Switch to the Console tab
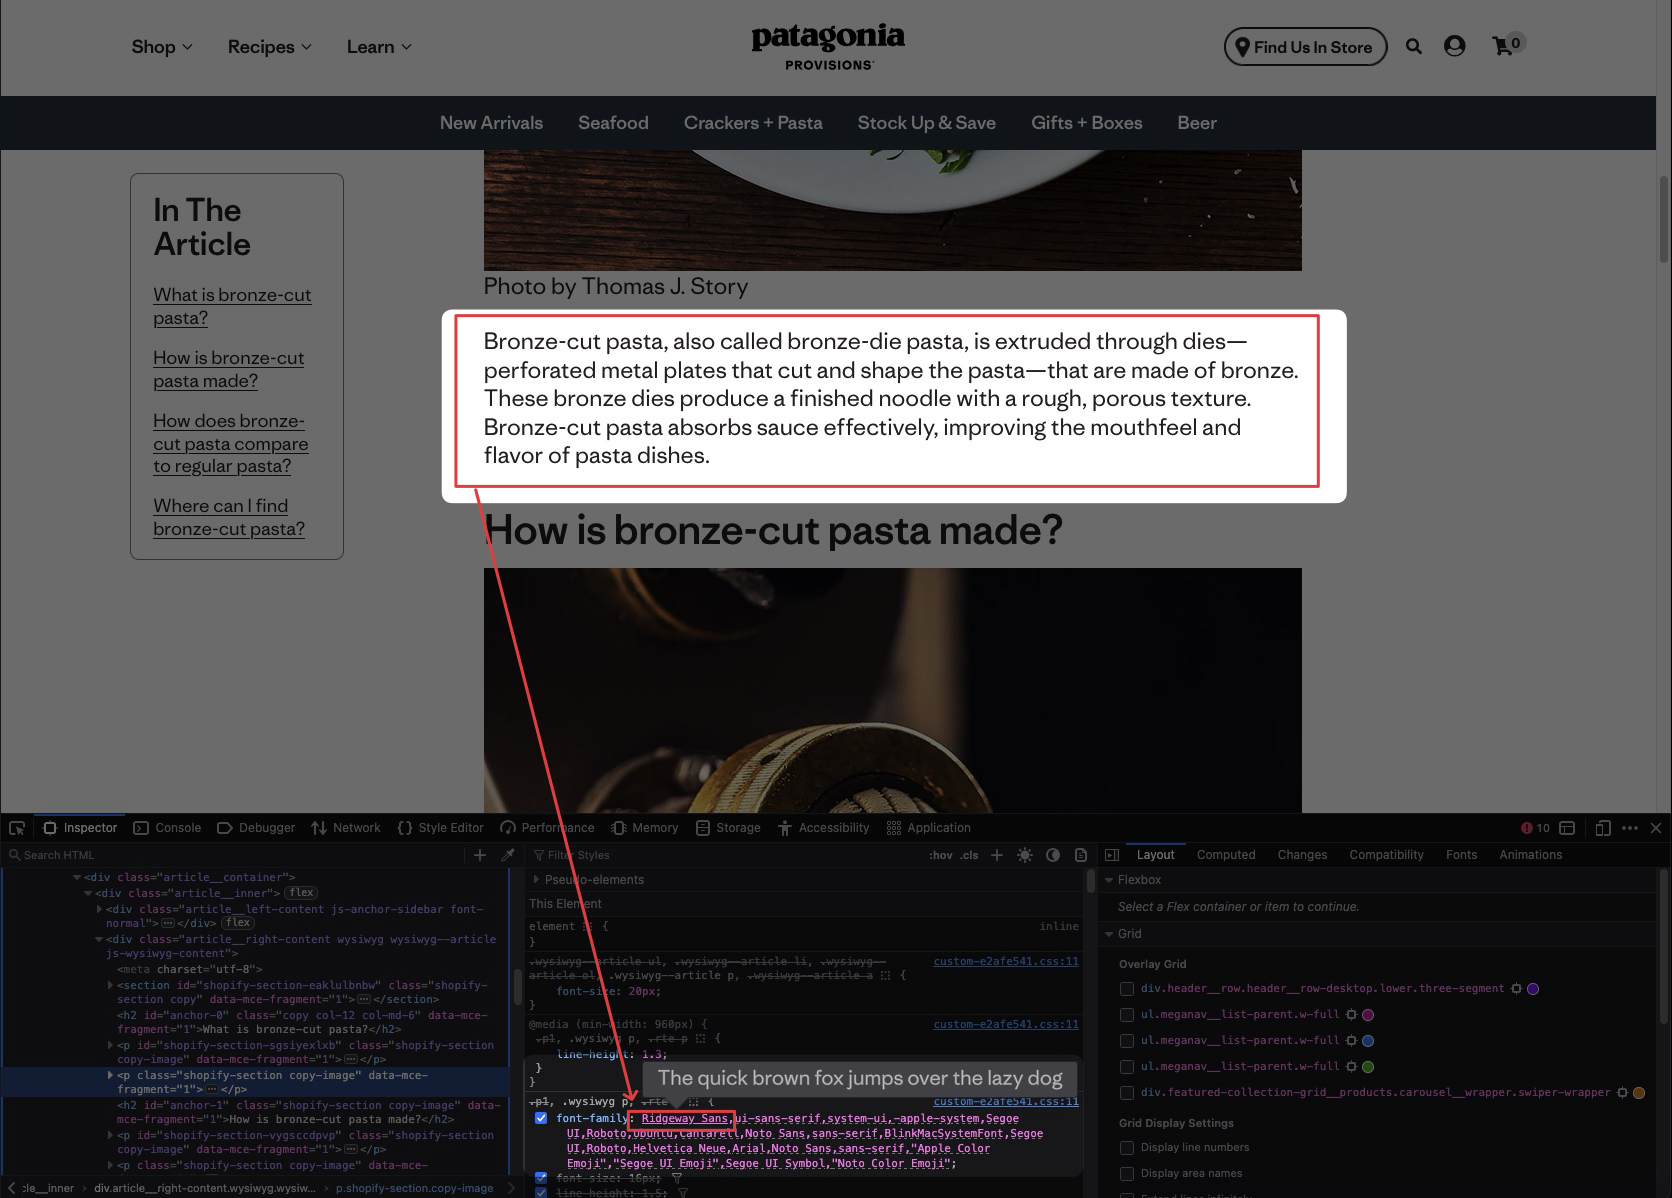Viewport: 1672px width, 1198px height. 167,828
